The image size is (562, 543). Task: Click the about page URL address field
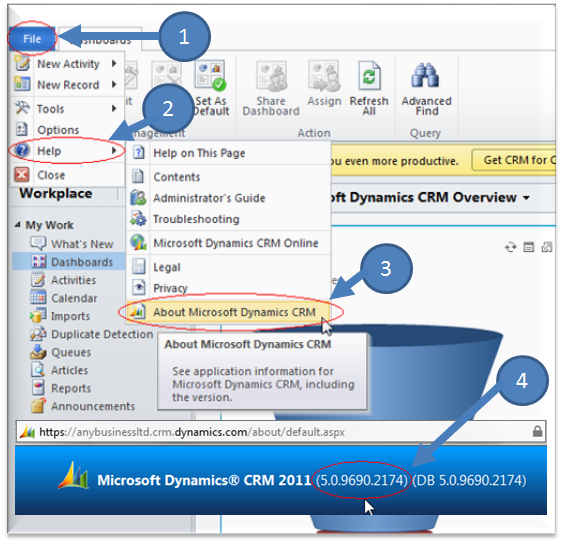tap(281, 432)
